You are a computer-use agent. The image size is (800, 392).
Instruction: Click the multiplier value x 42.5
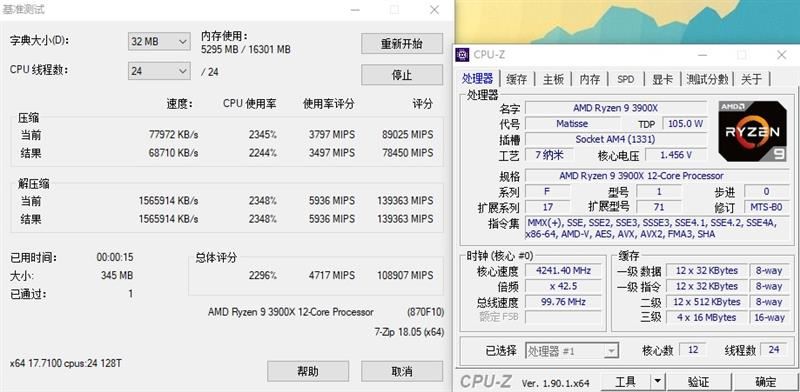(563, 286)
